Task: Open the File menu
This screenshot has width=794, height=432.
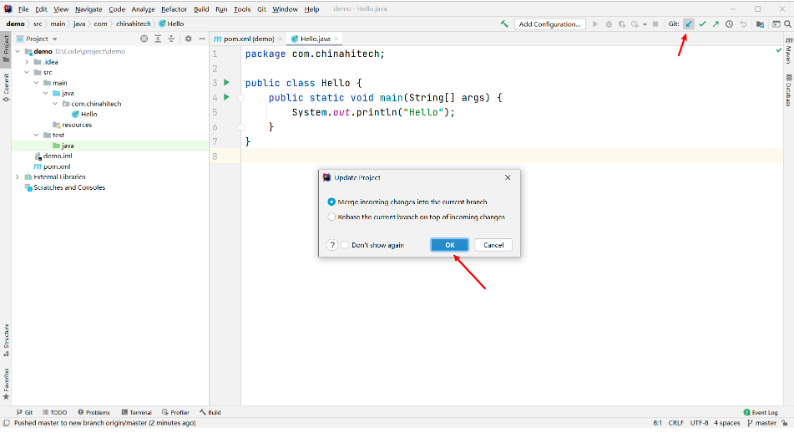Action: (x=23, y=9)
